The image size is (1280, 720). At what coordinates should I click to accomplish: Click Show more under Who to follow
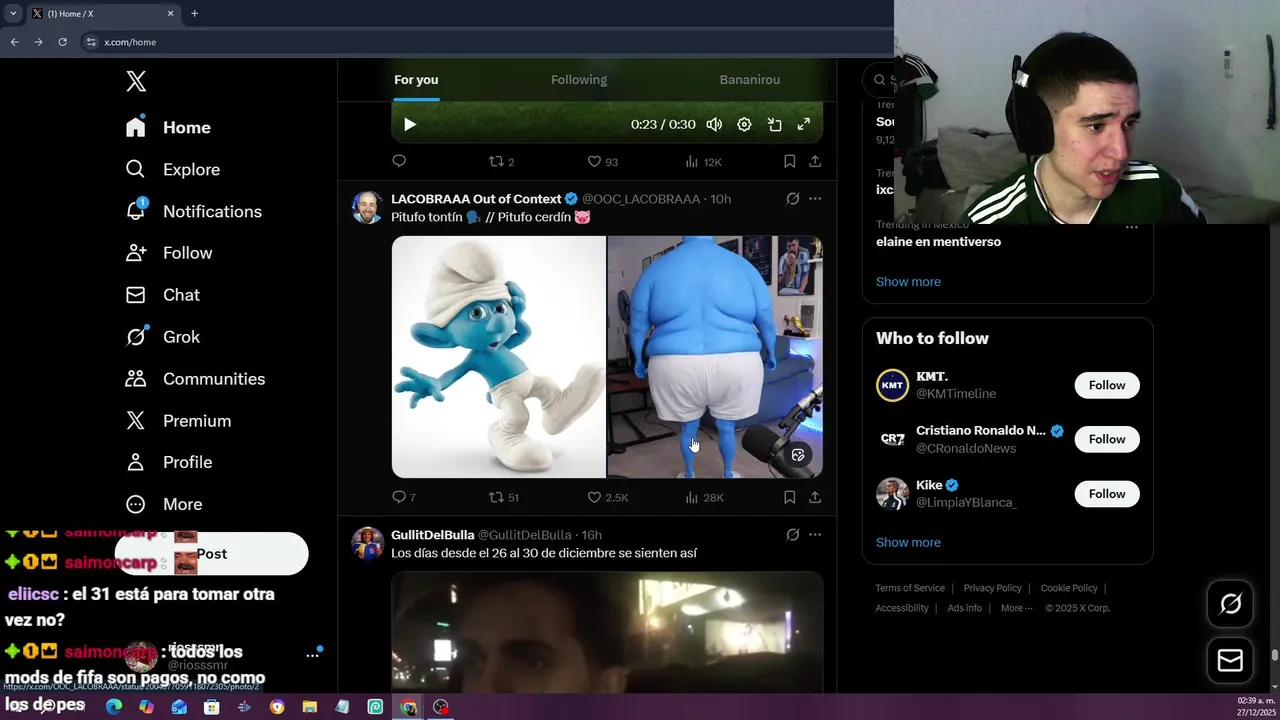click(x=908, y=542)
